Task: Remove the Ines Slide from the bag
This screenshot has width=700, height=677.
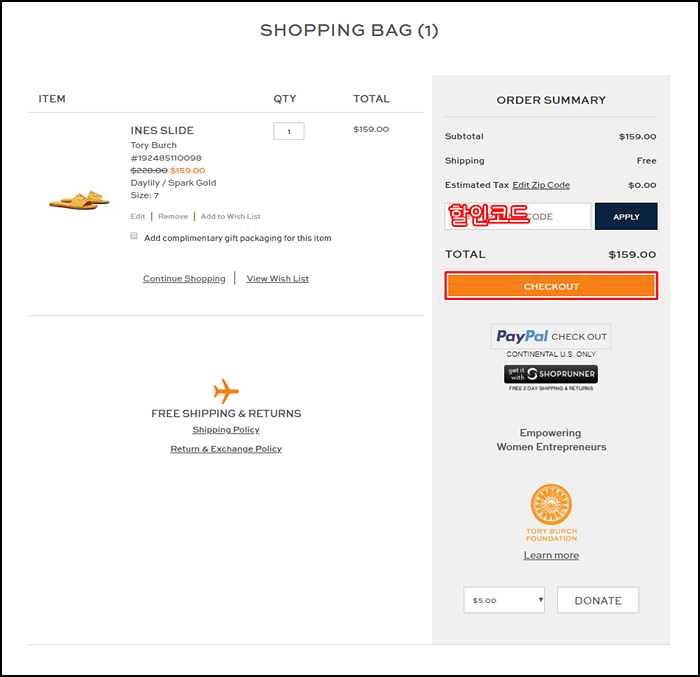Action: pyautogui.click(x=172, y=216)
